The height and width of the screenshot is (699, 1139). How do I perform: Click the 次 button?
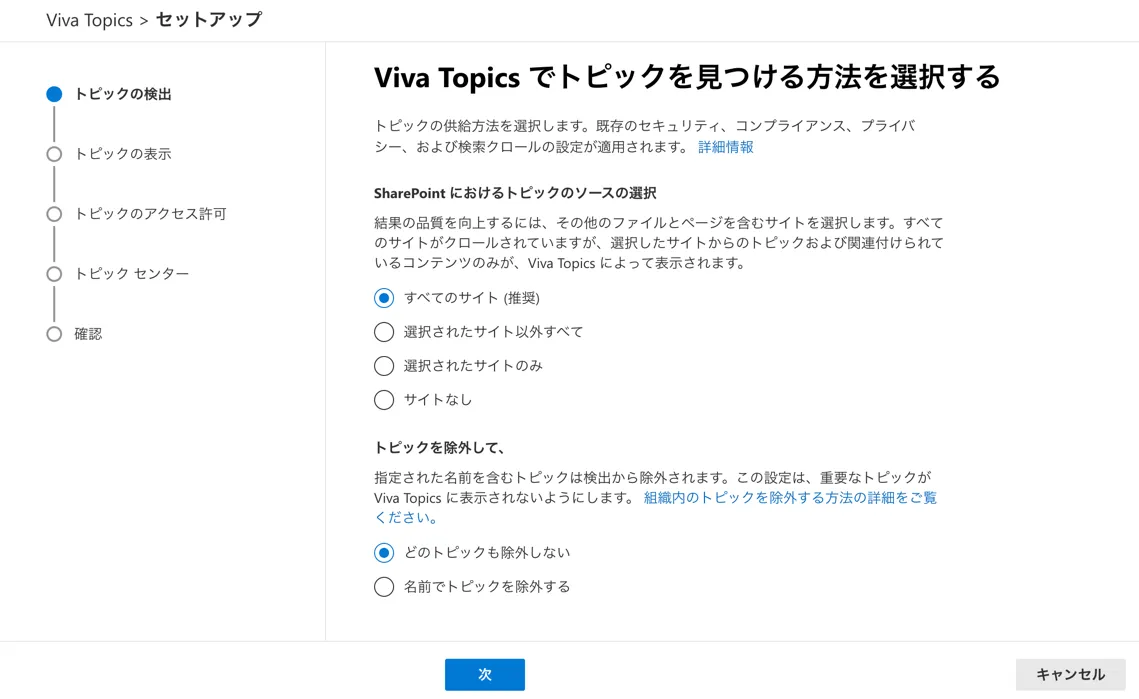[x=484, y=675]
